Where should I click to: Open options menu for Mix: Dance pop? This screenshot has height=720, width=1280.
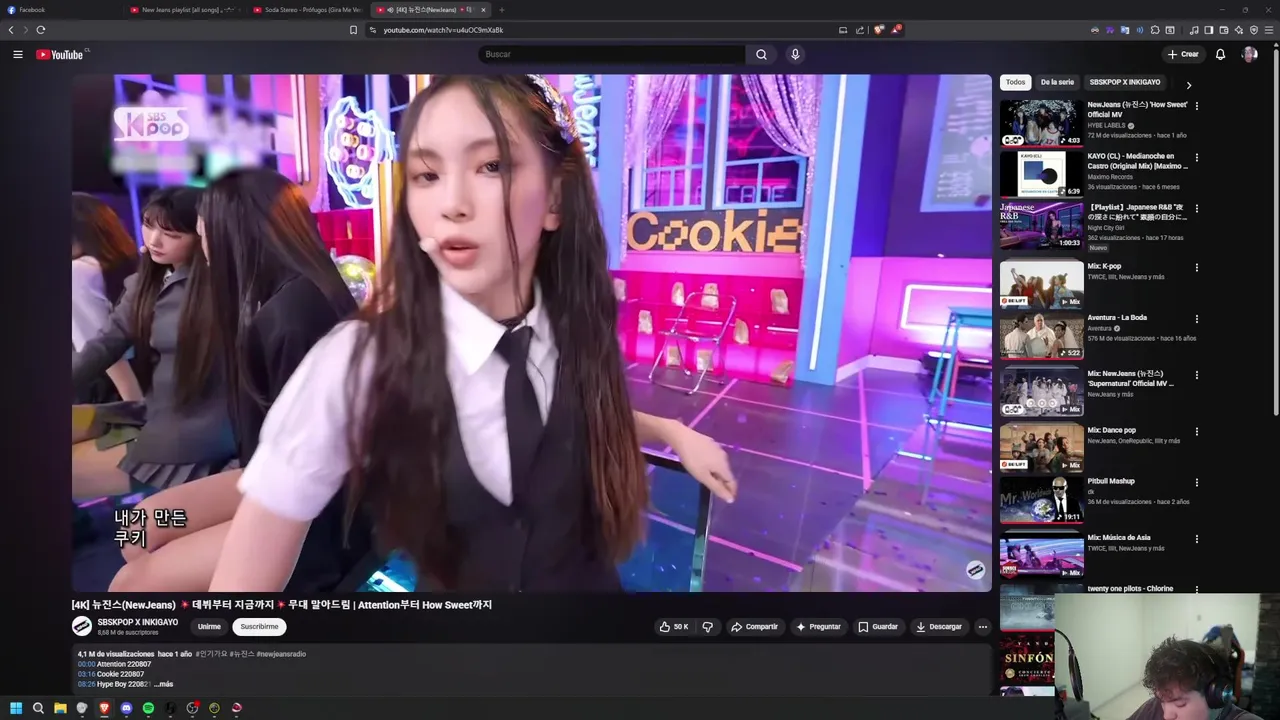(1197, 431)
